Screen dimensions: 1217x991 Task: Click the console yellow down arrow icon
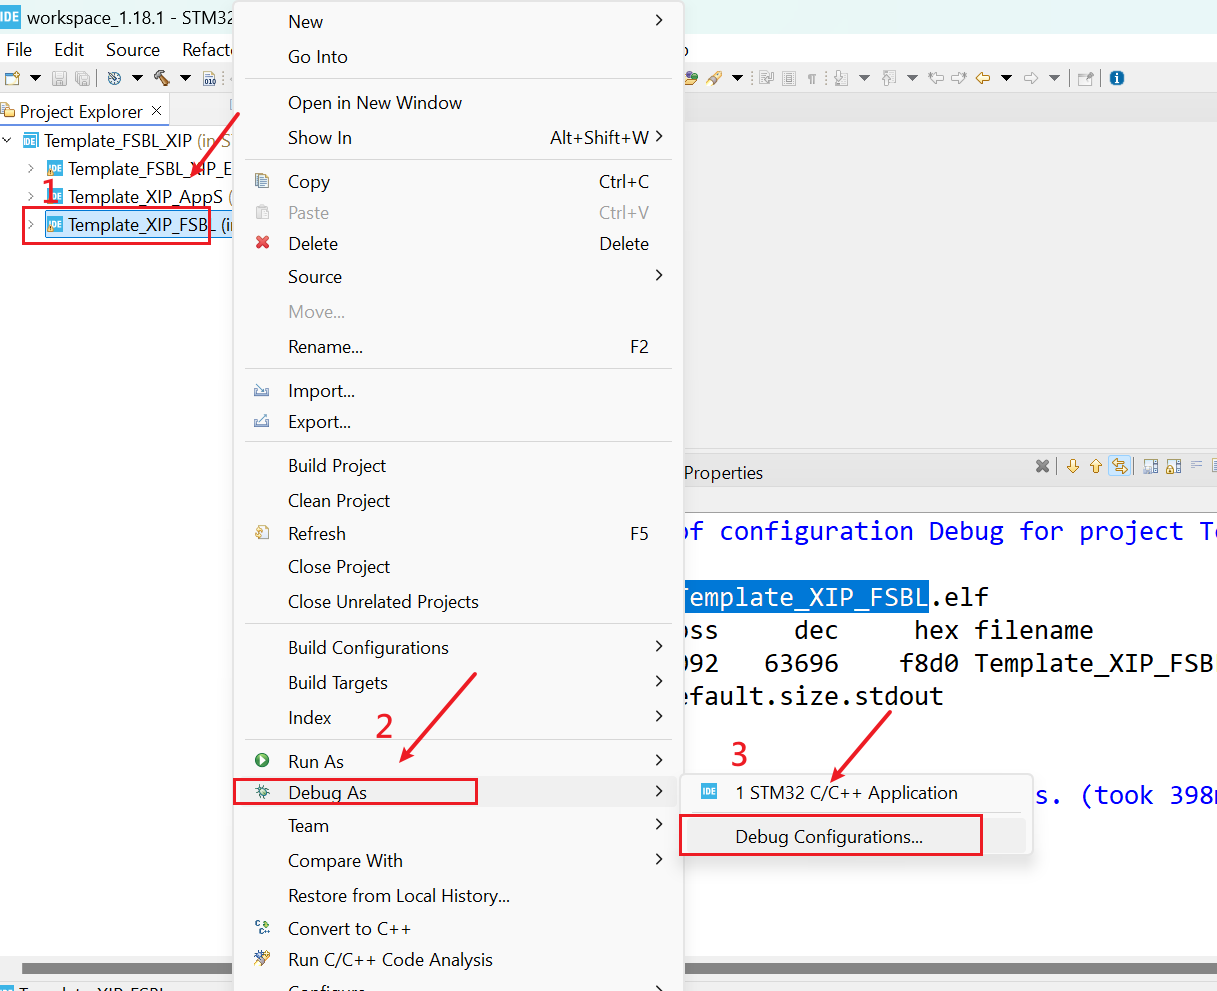point(1073,466)
